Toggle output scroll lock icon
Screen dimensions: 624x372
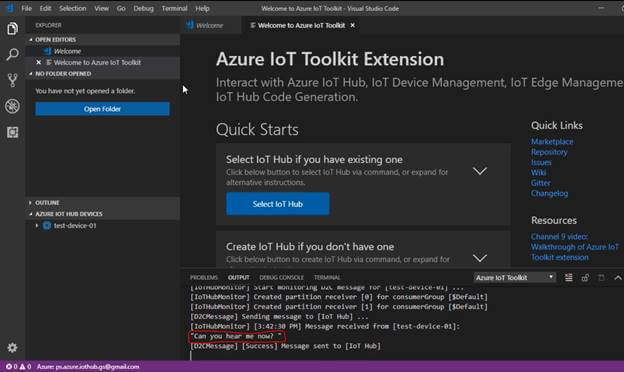[x=585, y=278]
